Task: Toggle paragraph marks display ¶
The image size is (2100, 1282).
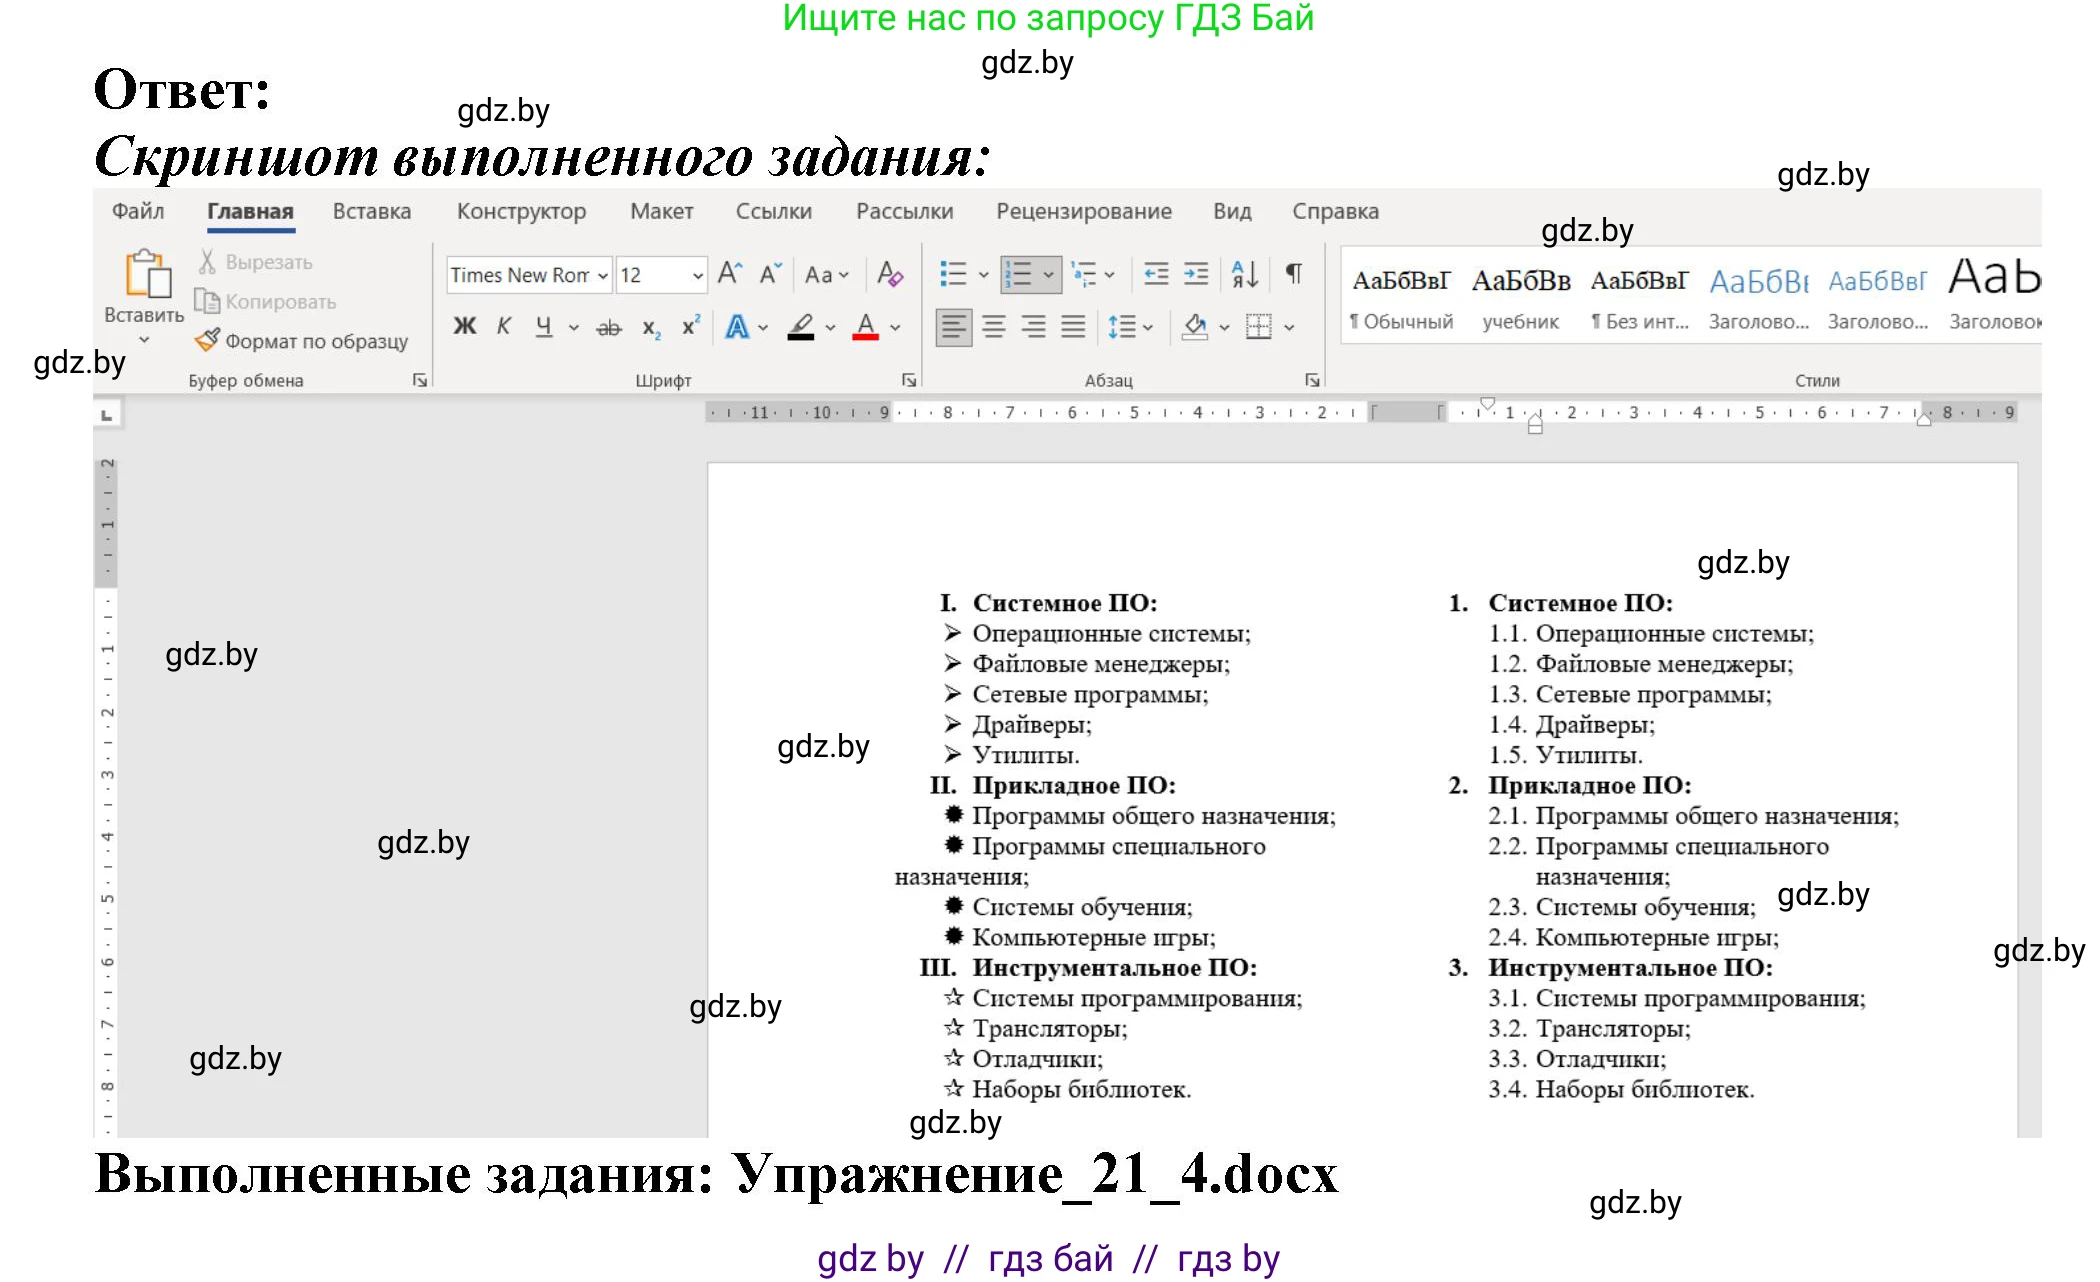Action: click(x=1293, y=273)
